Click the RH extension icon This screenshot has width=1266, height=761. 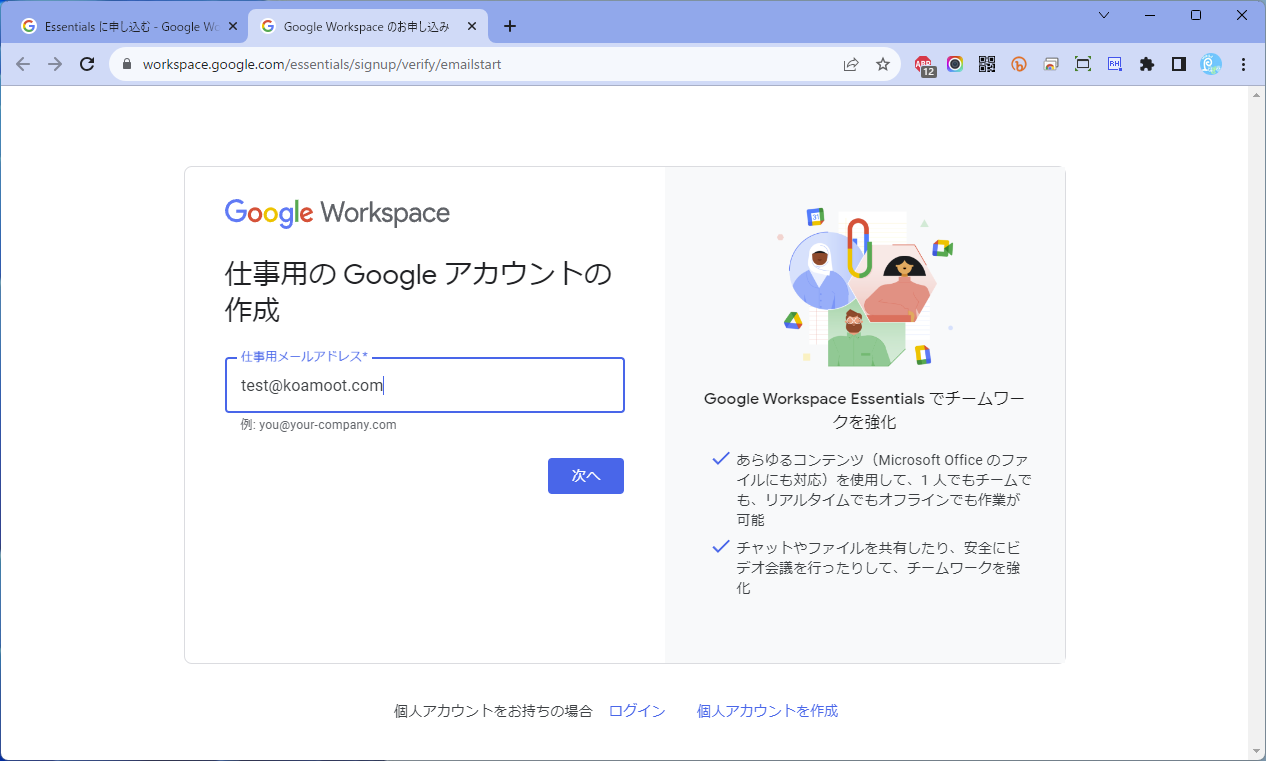(1114, 63)
